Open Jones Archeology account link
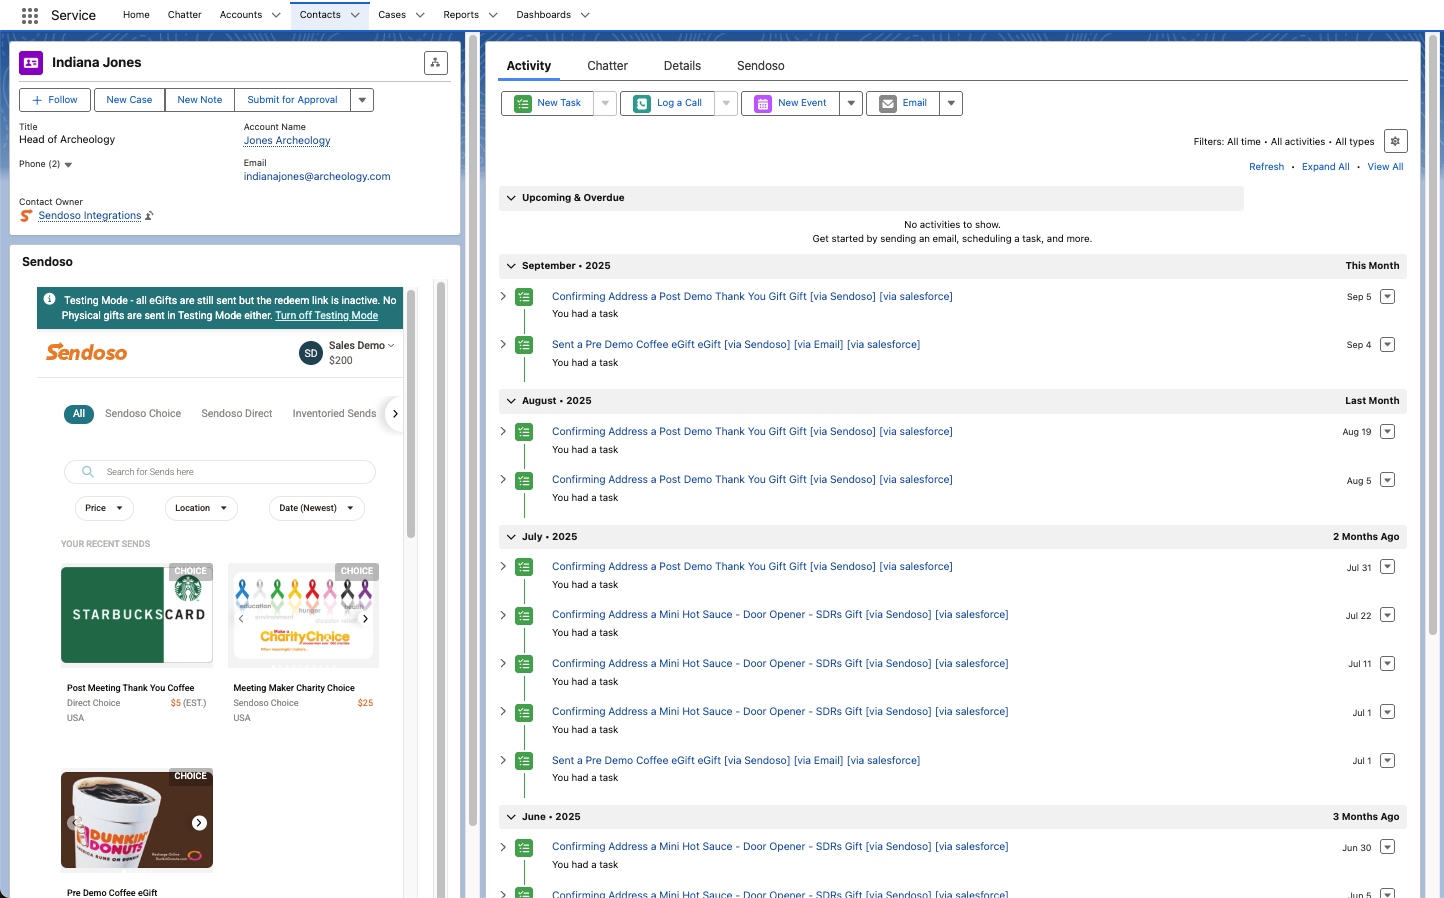 pos(287,141)
